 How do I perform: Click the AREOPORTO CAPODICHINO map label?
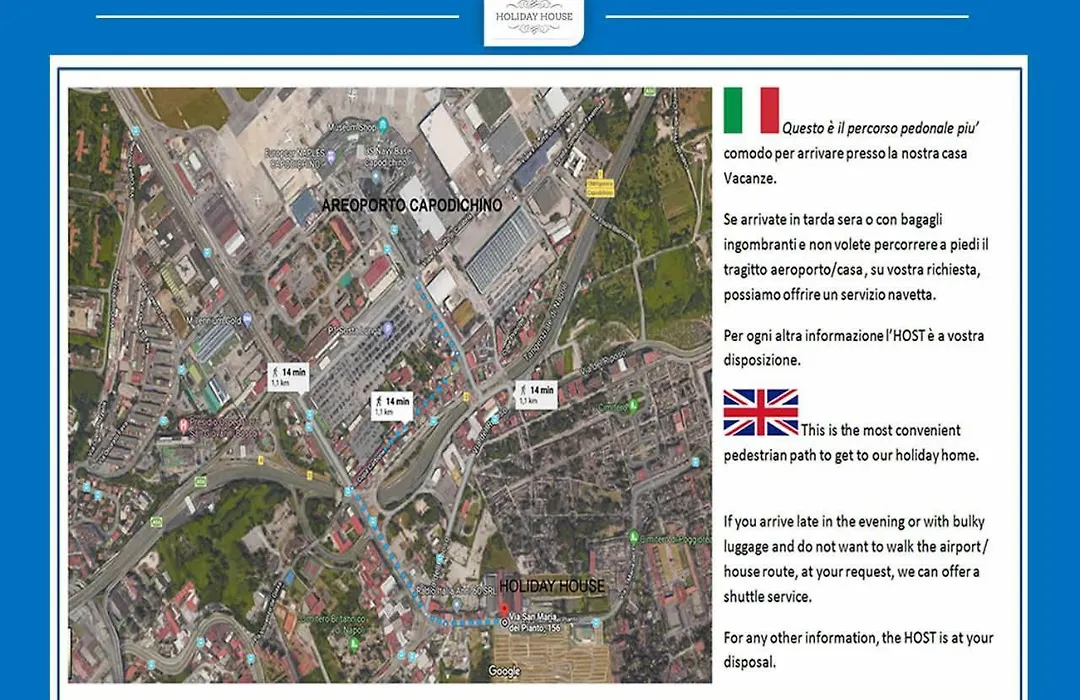pyautogui.click(x=412, y=205)
